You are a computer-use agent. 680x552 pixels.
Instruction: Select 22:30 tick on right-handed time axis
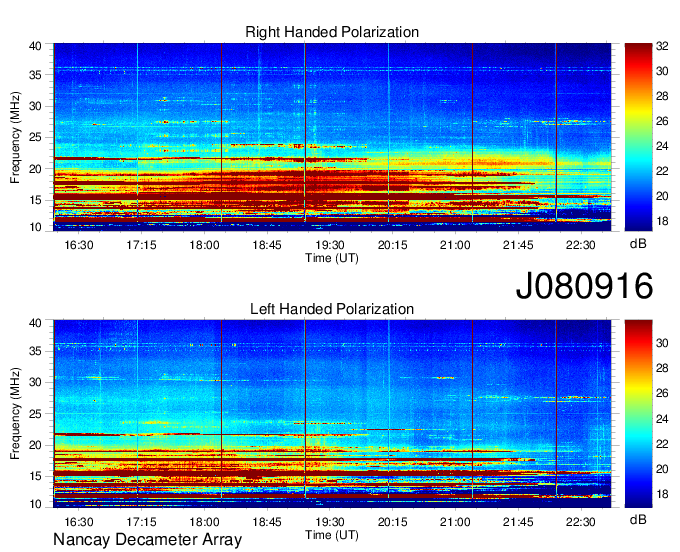(x=581, y=245)
